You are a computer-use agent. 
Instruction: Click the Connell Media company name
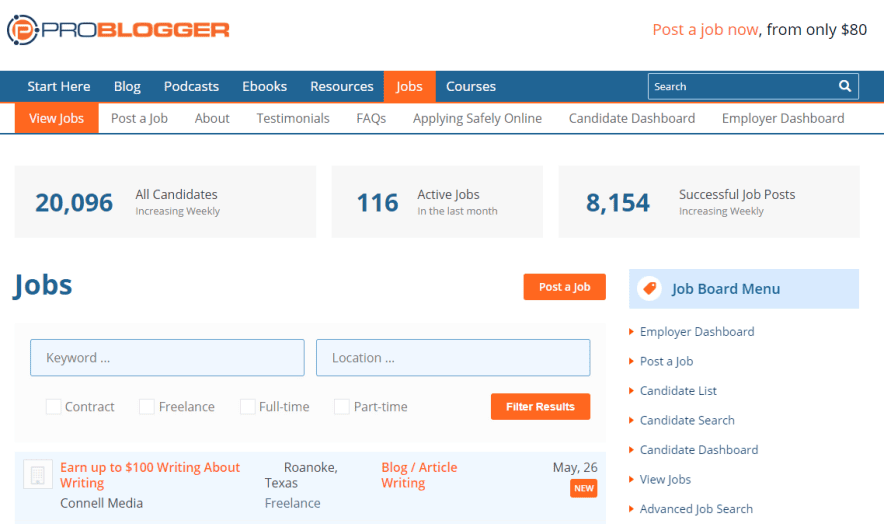pos(101,503)
